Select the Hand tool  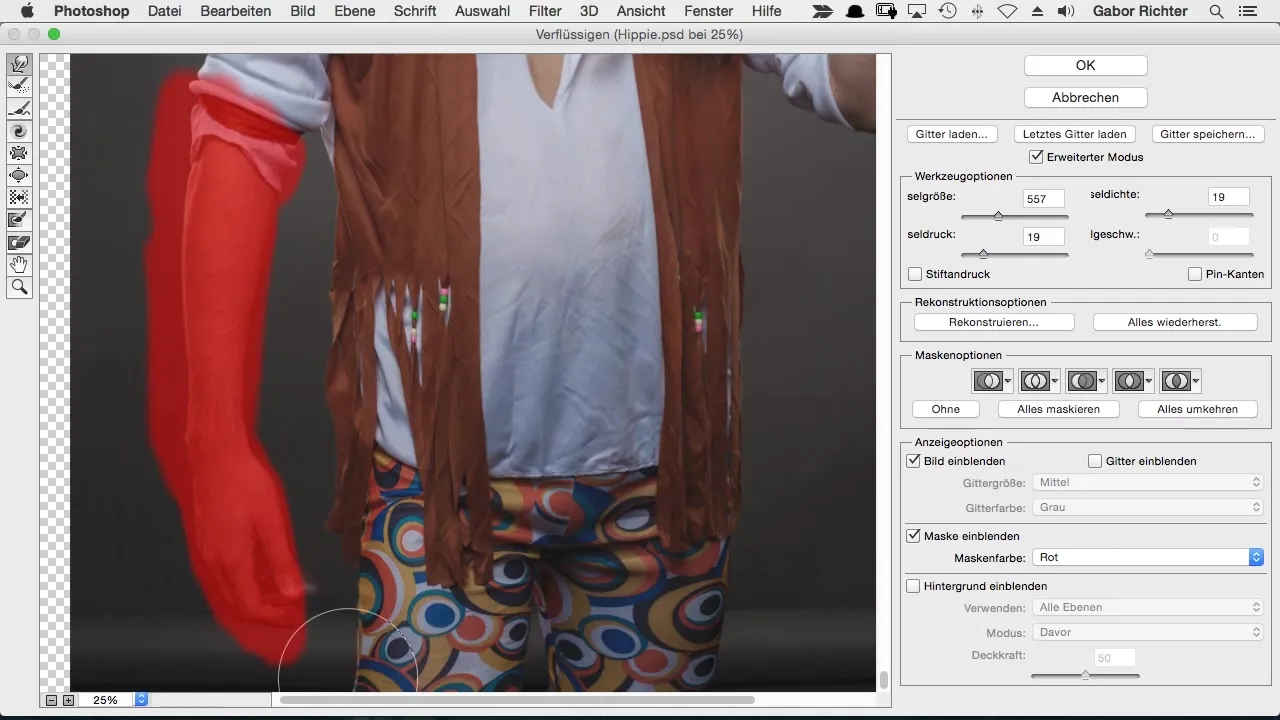[x=20, y=265]
